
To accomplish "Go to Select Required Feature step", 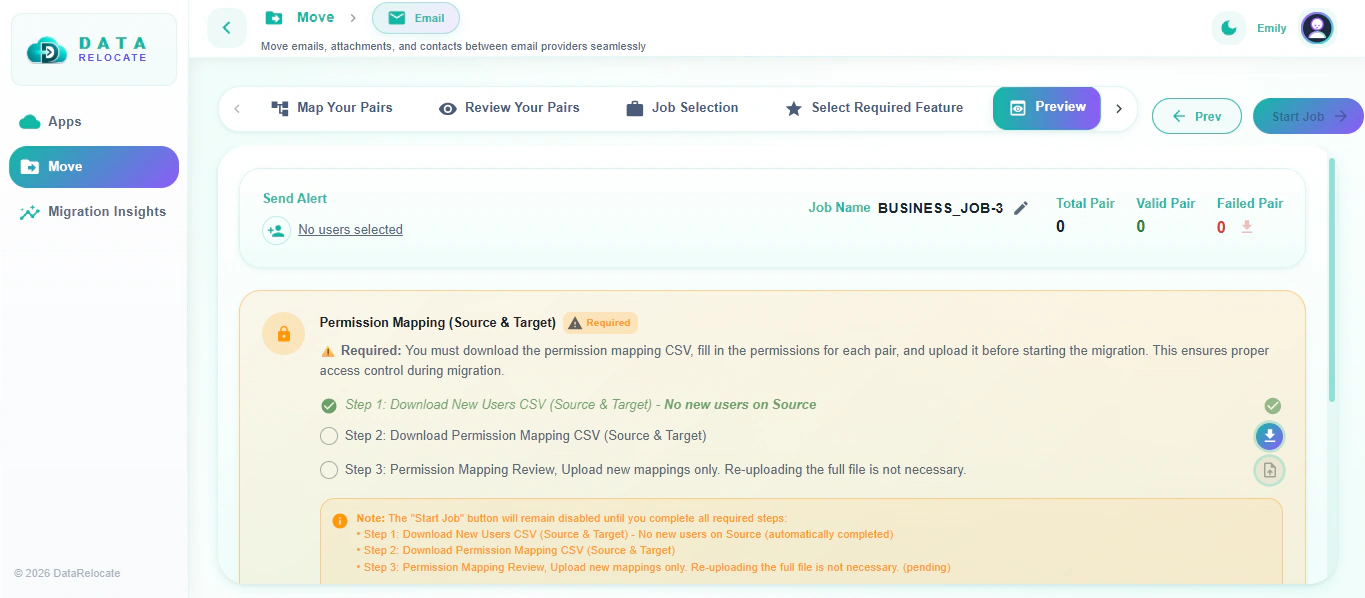I will point(874,108).
